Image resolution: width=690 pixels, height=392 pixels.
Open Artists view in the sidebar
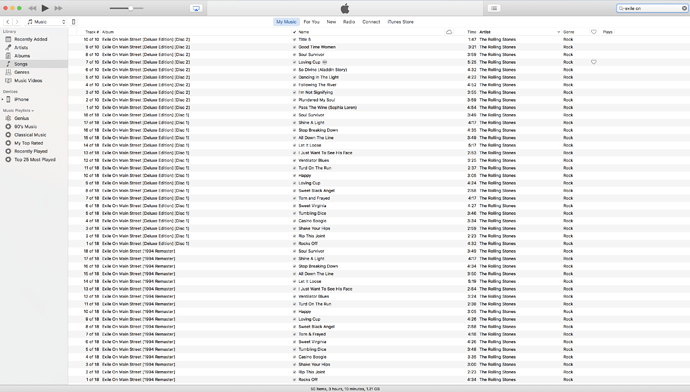(x=21, y=48)
